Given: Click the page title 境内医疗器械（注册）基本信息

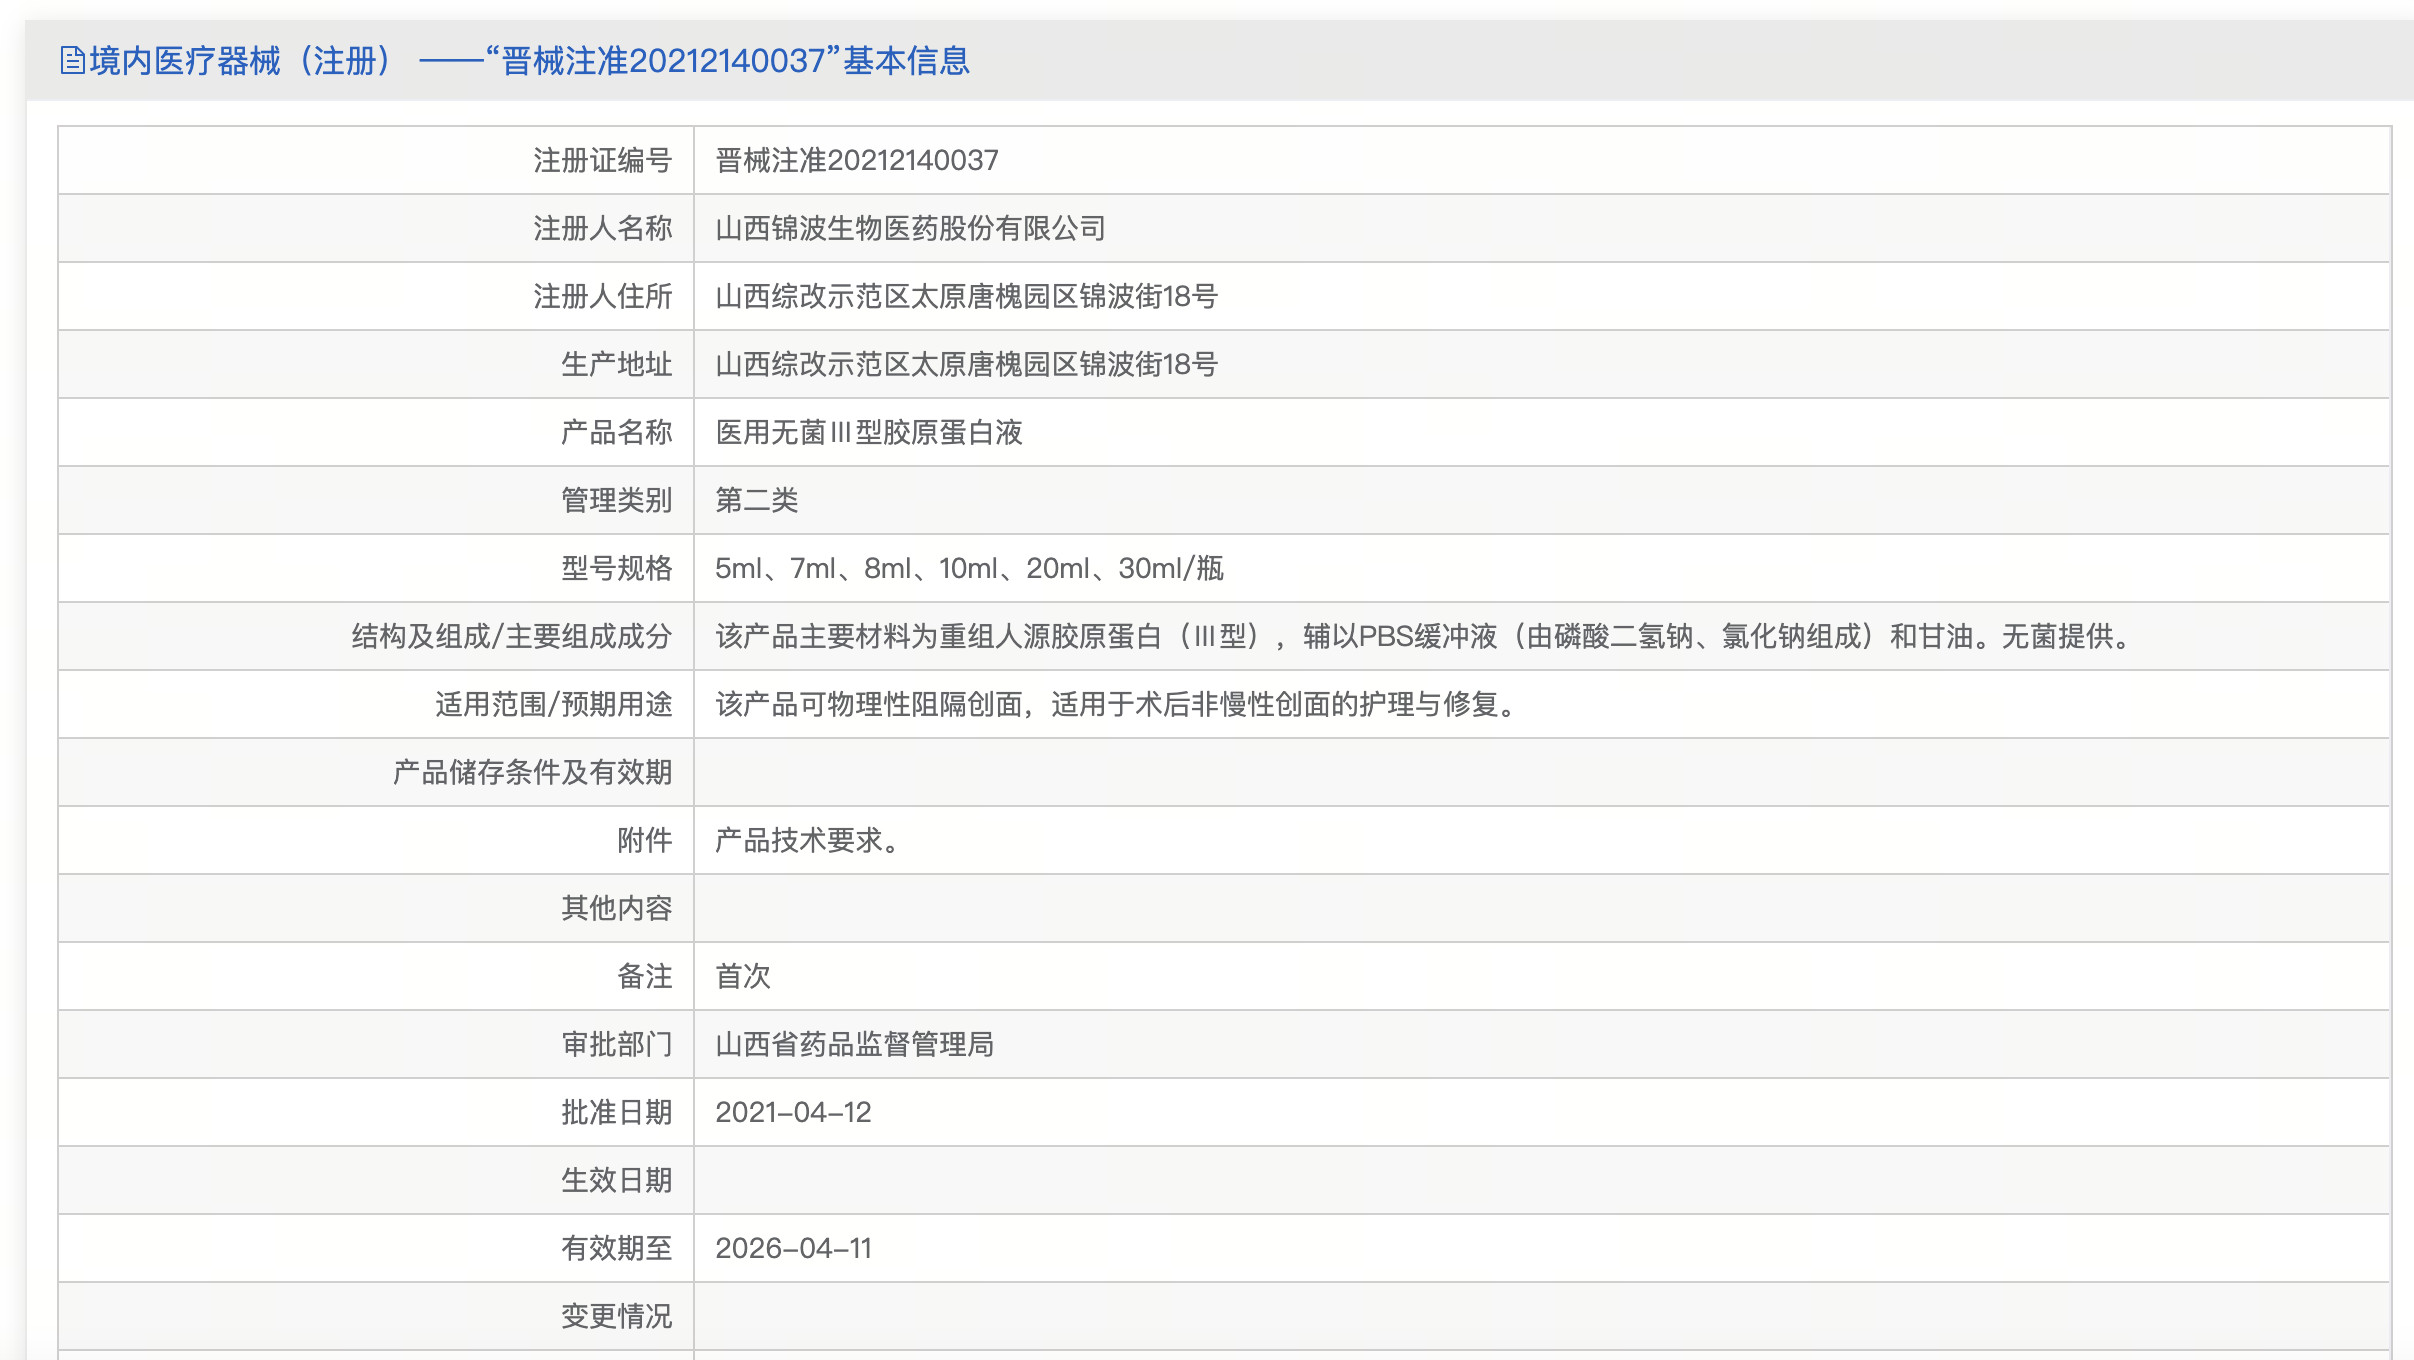Looking at the screenshot, I should 530,61.
